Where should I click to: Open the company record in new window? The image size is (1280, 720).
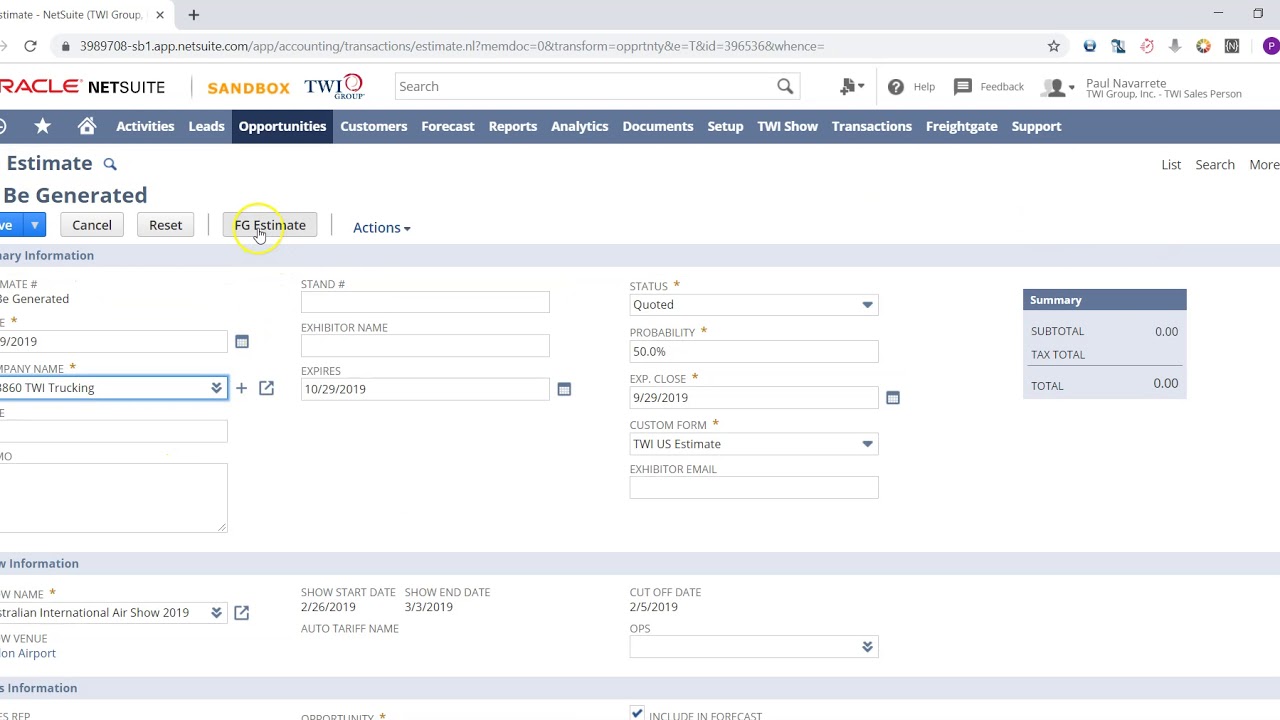266,388
